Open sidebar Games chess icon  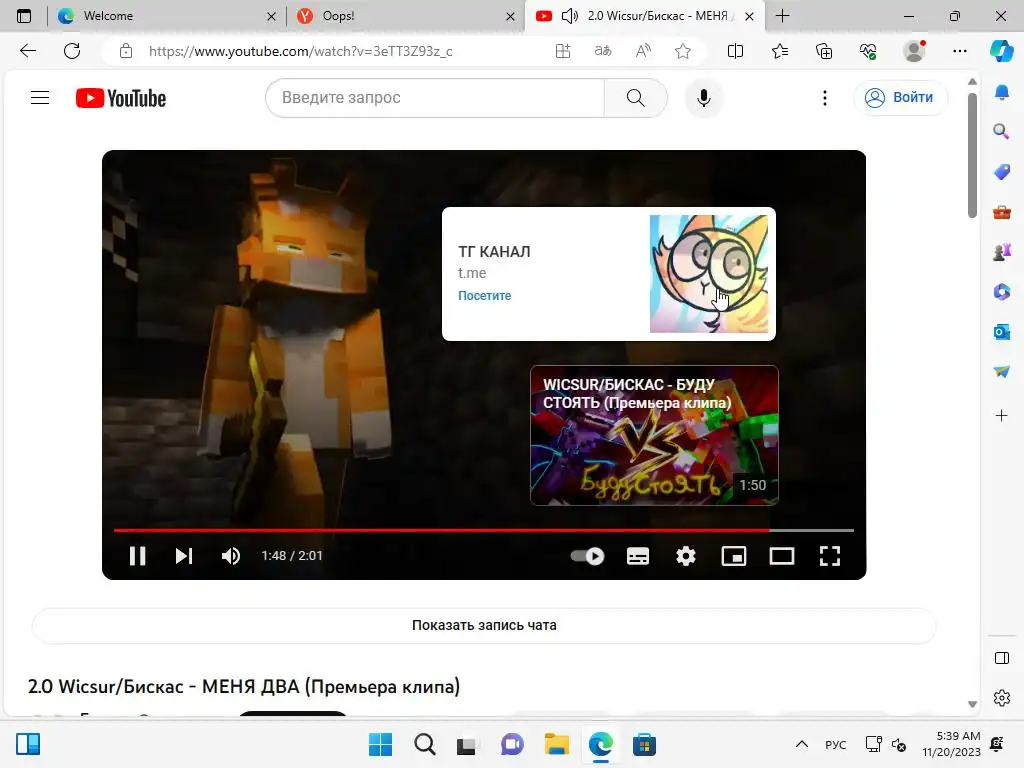(x=1002, y=252)
